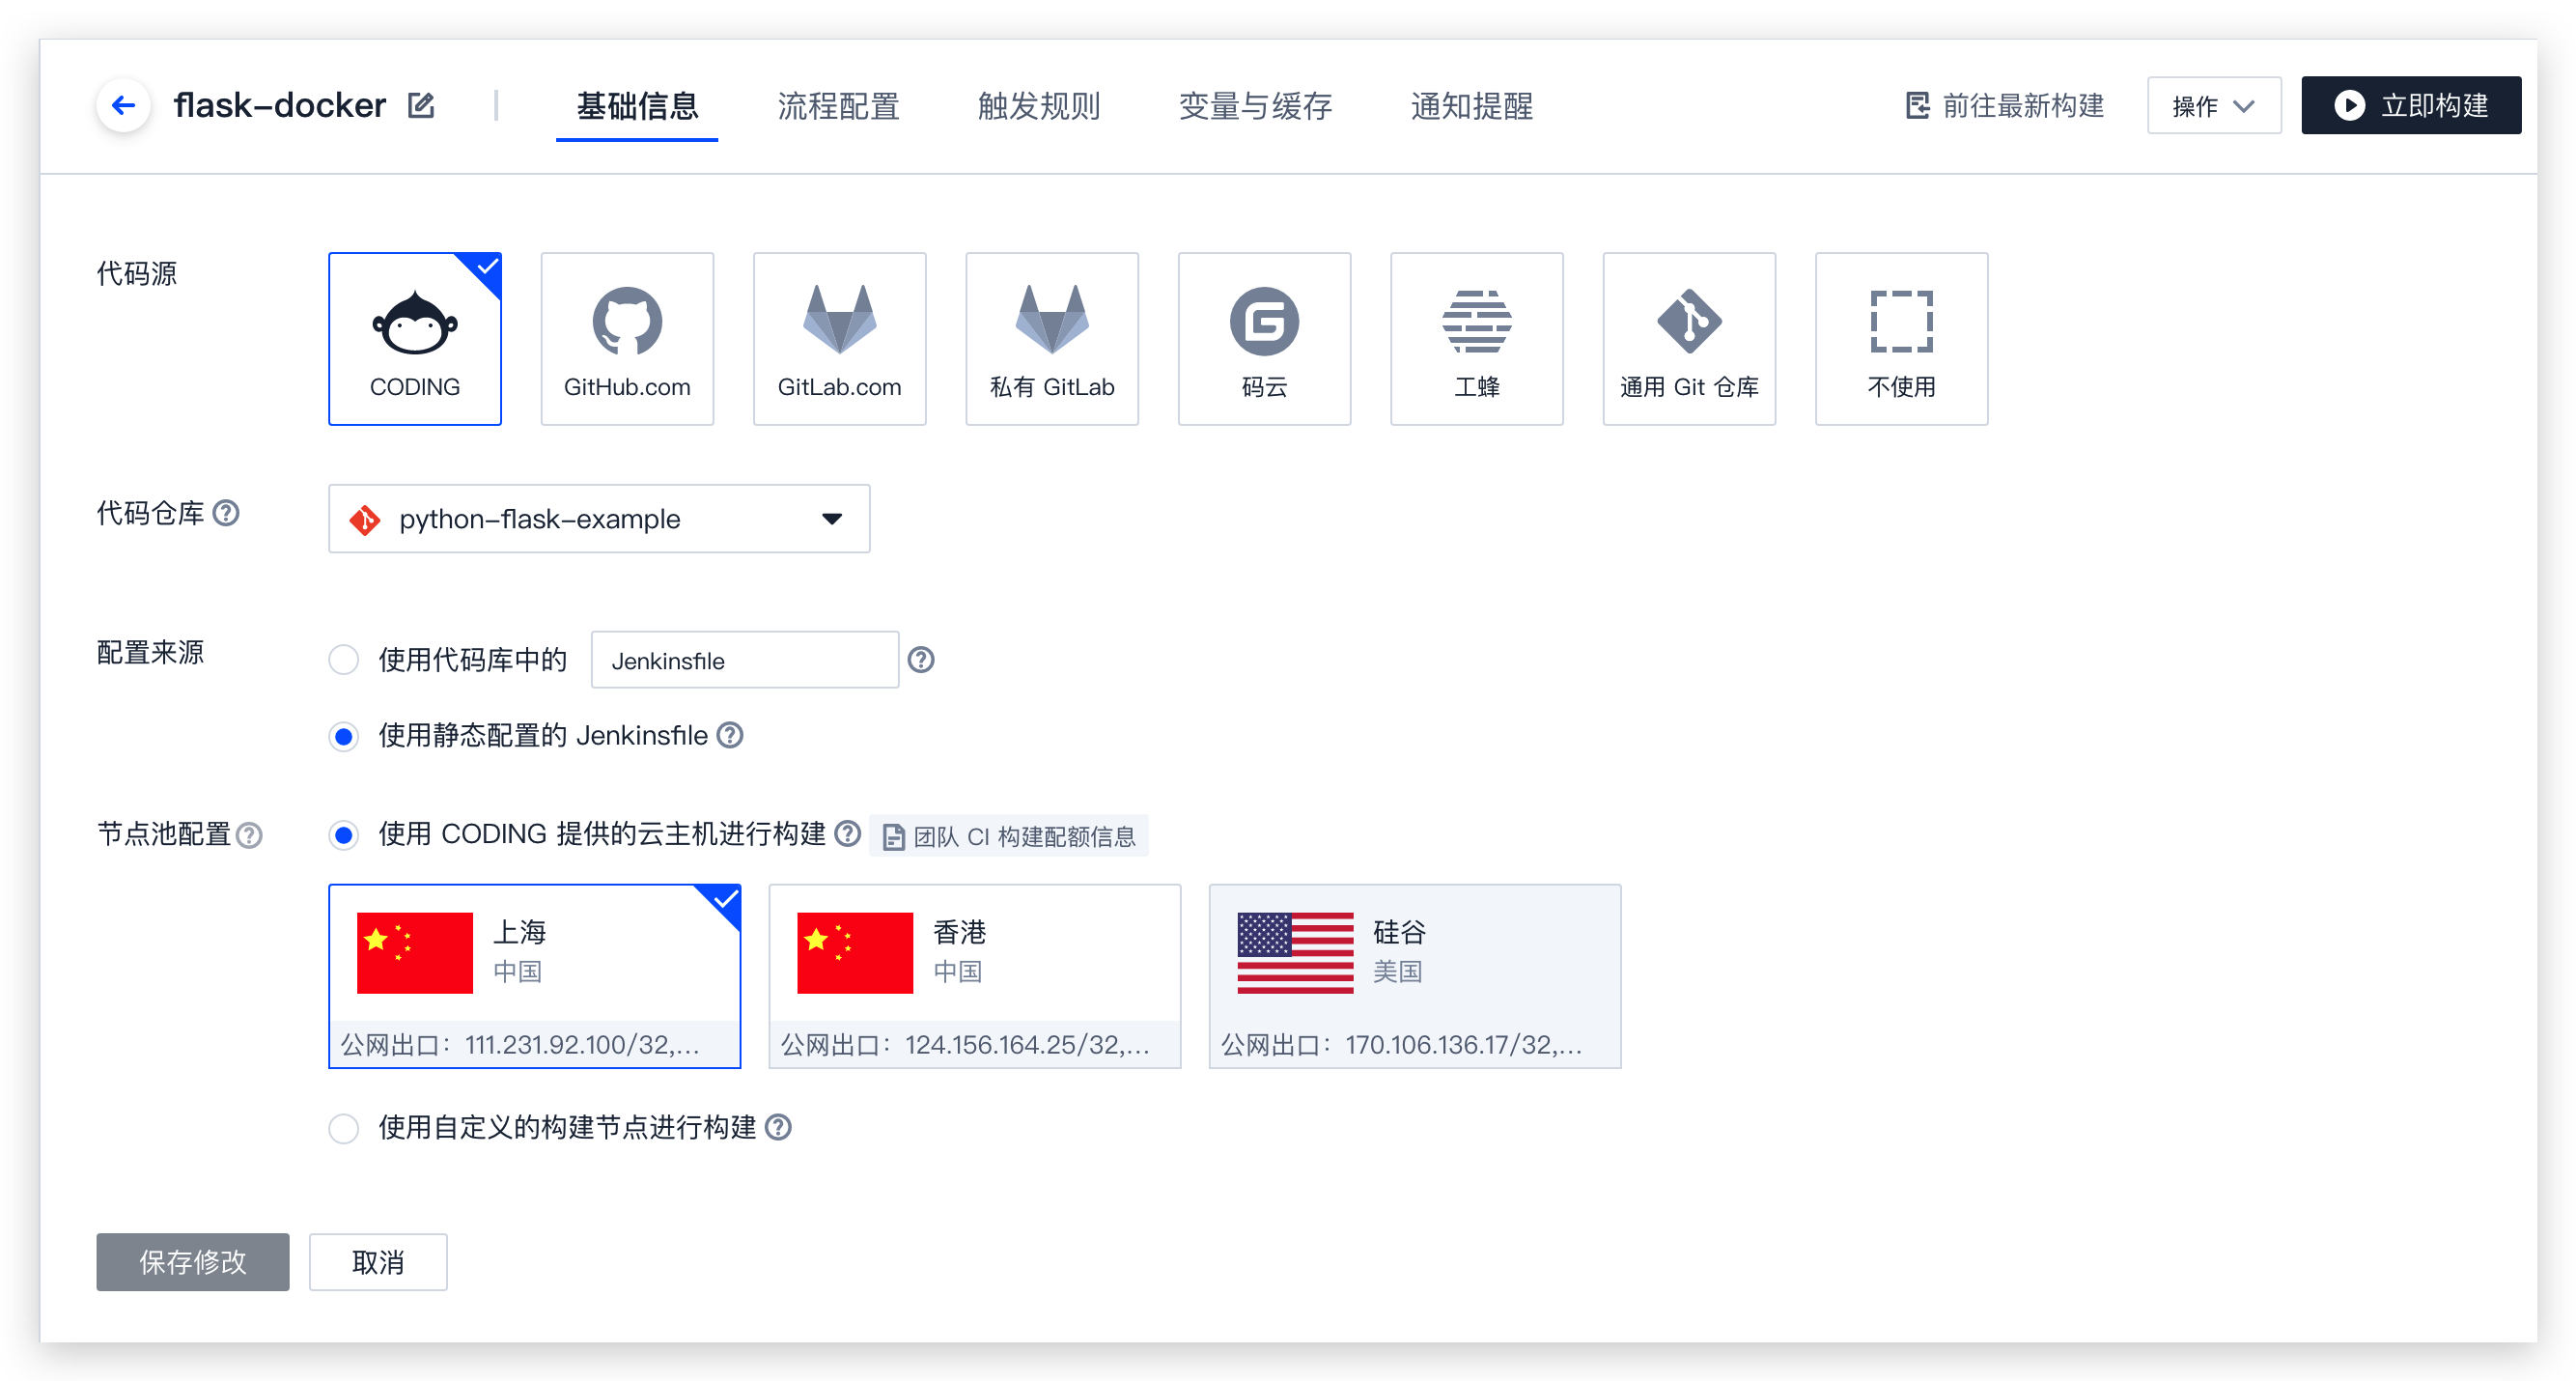Switch to 流程配置 tab
Viewport: 2576px width, 1381px height.
(x=838, y=106)
